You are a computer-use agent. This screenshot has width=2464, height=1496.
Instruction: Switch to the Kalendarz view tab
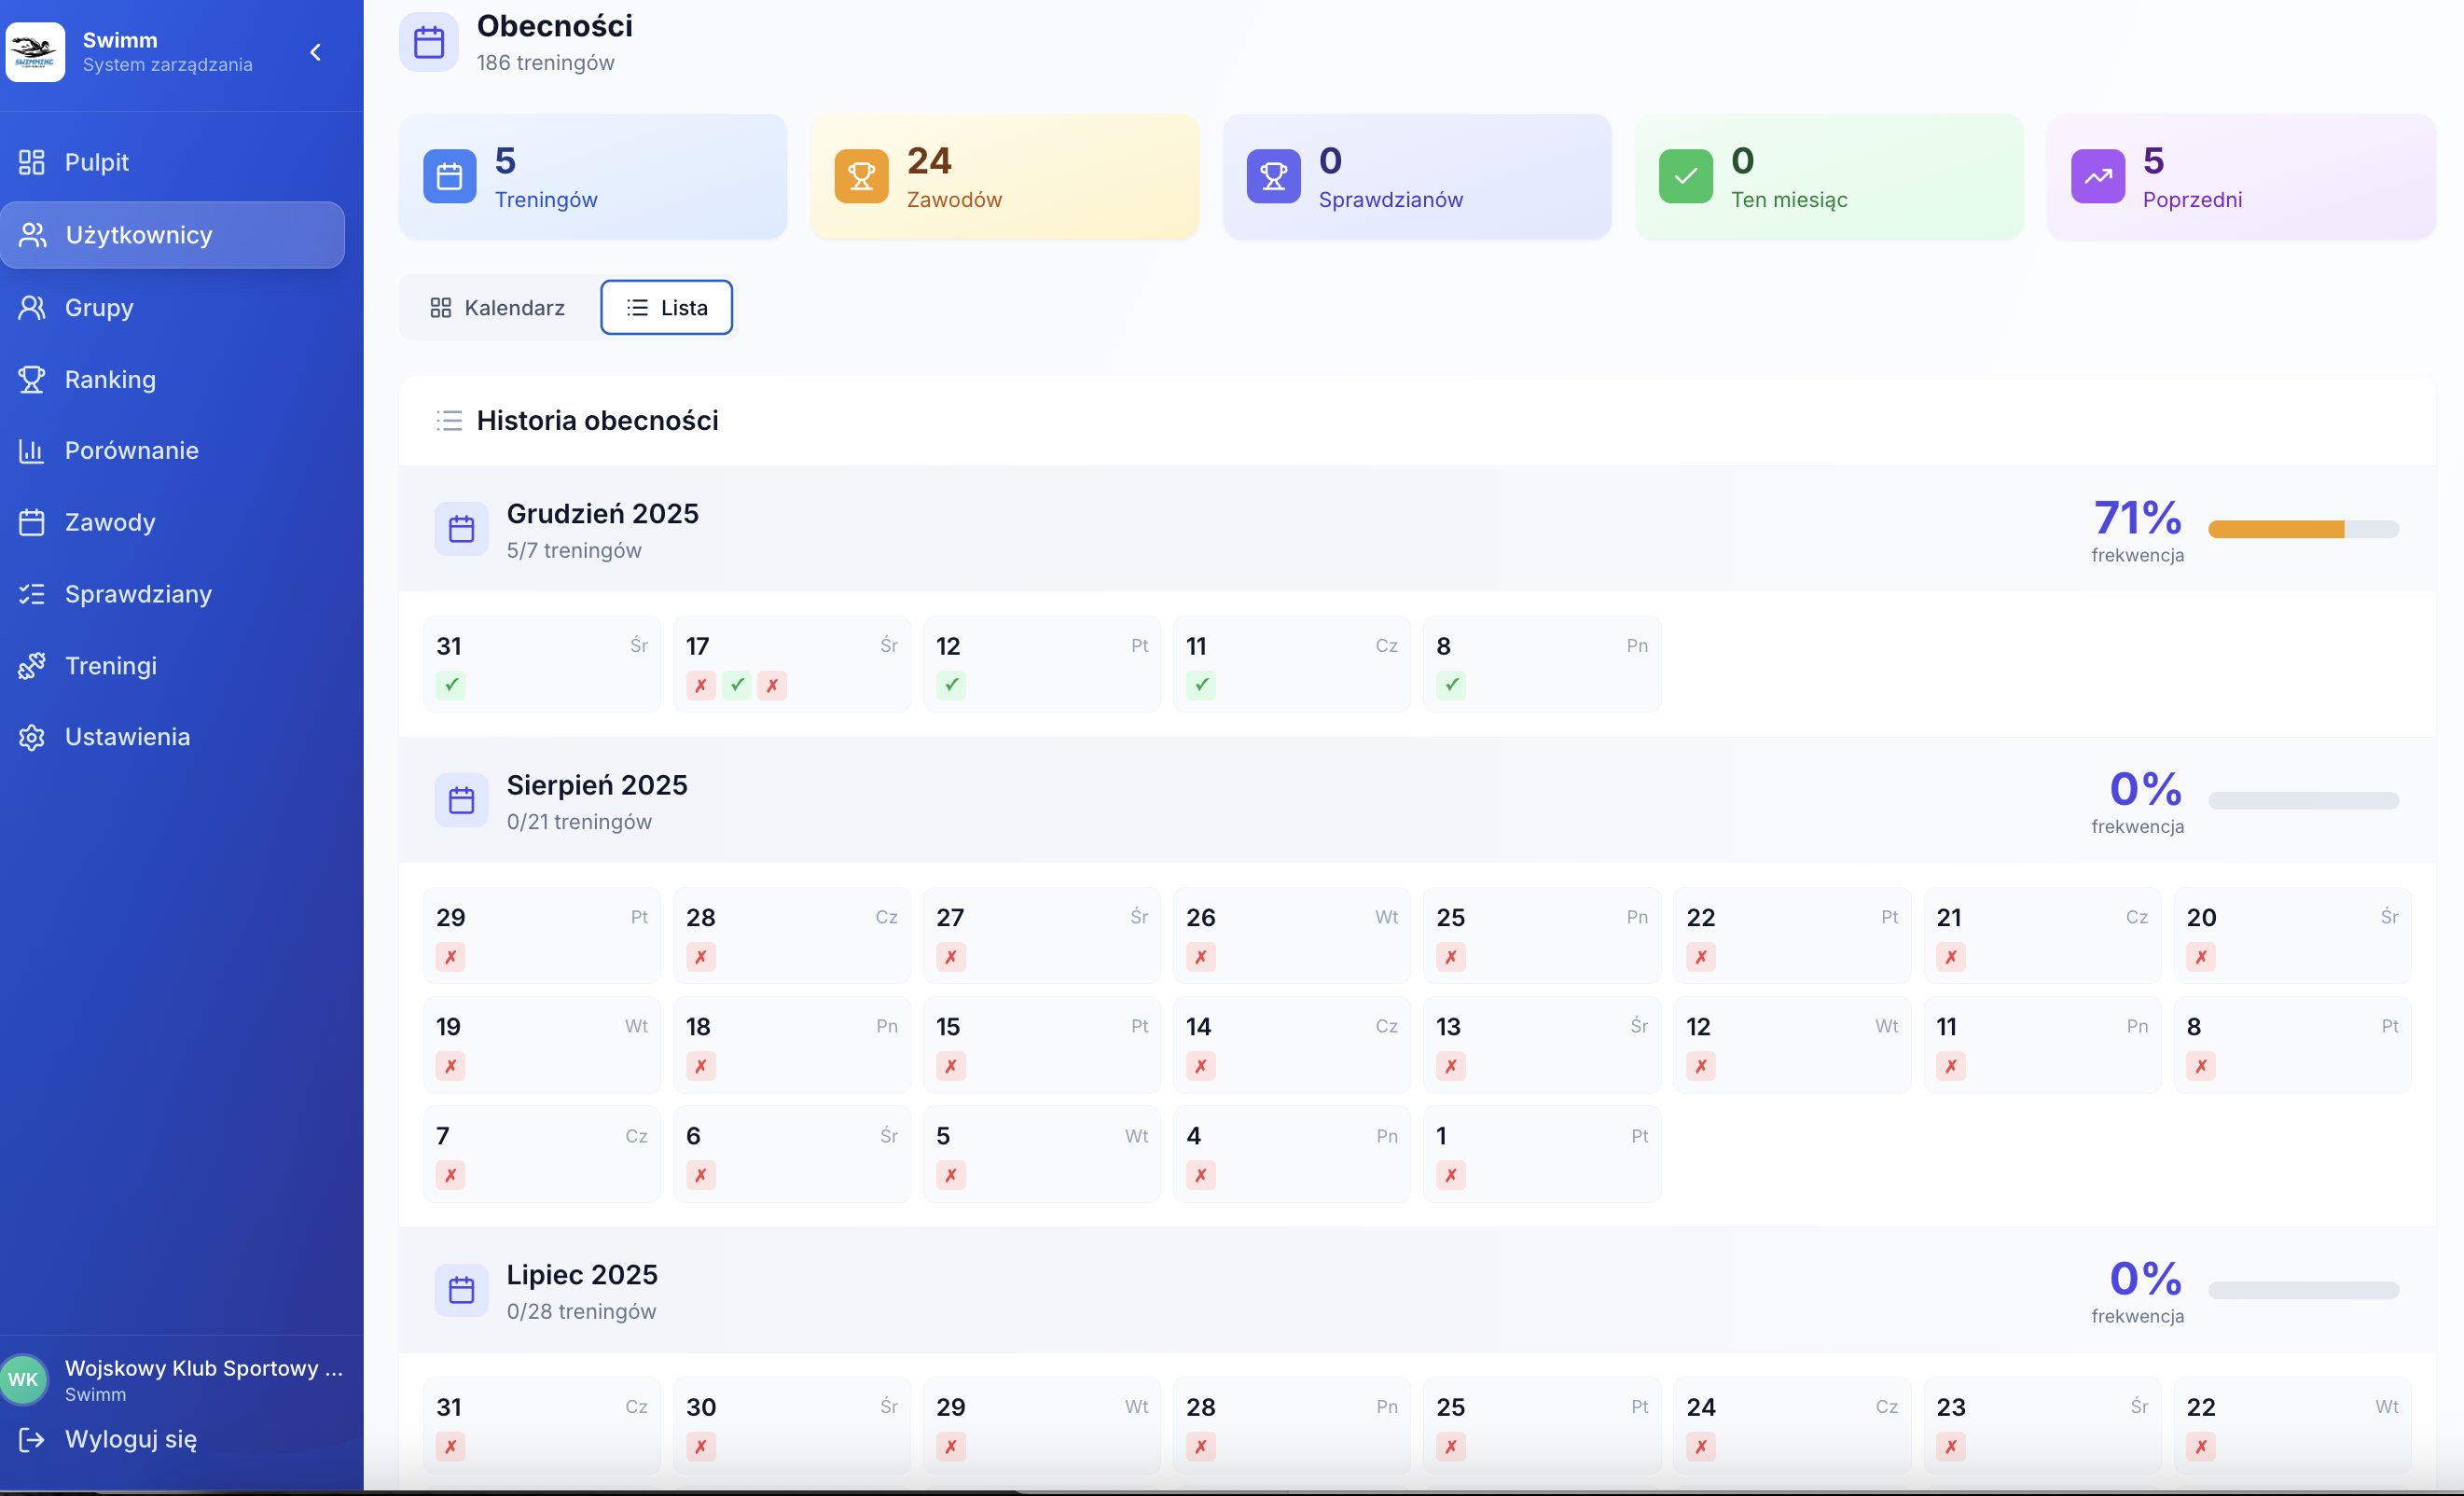[498, 308]
